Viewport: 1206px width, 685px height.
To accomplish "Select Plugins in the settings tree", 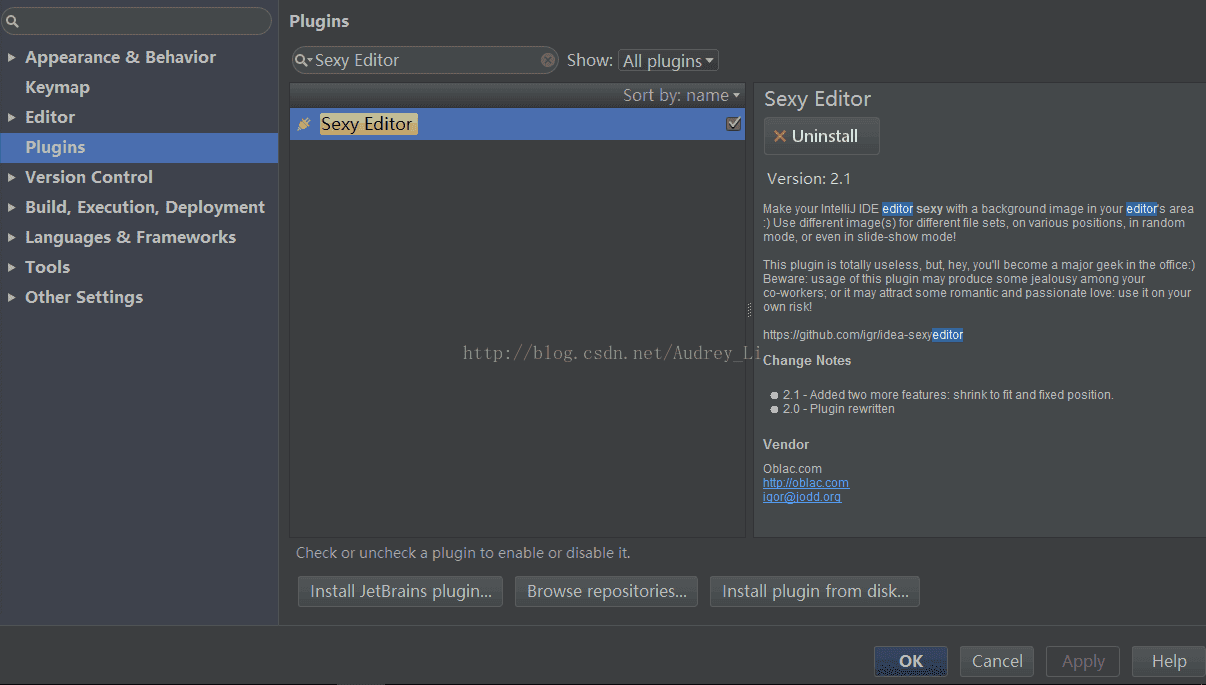I will click(x=139, y=147).
